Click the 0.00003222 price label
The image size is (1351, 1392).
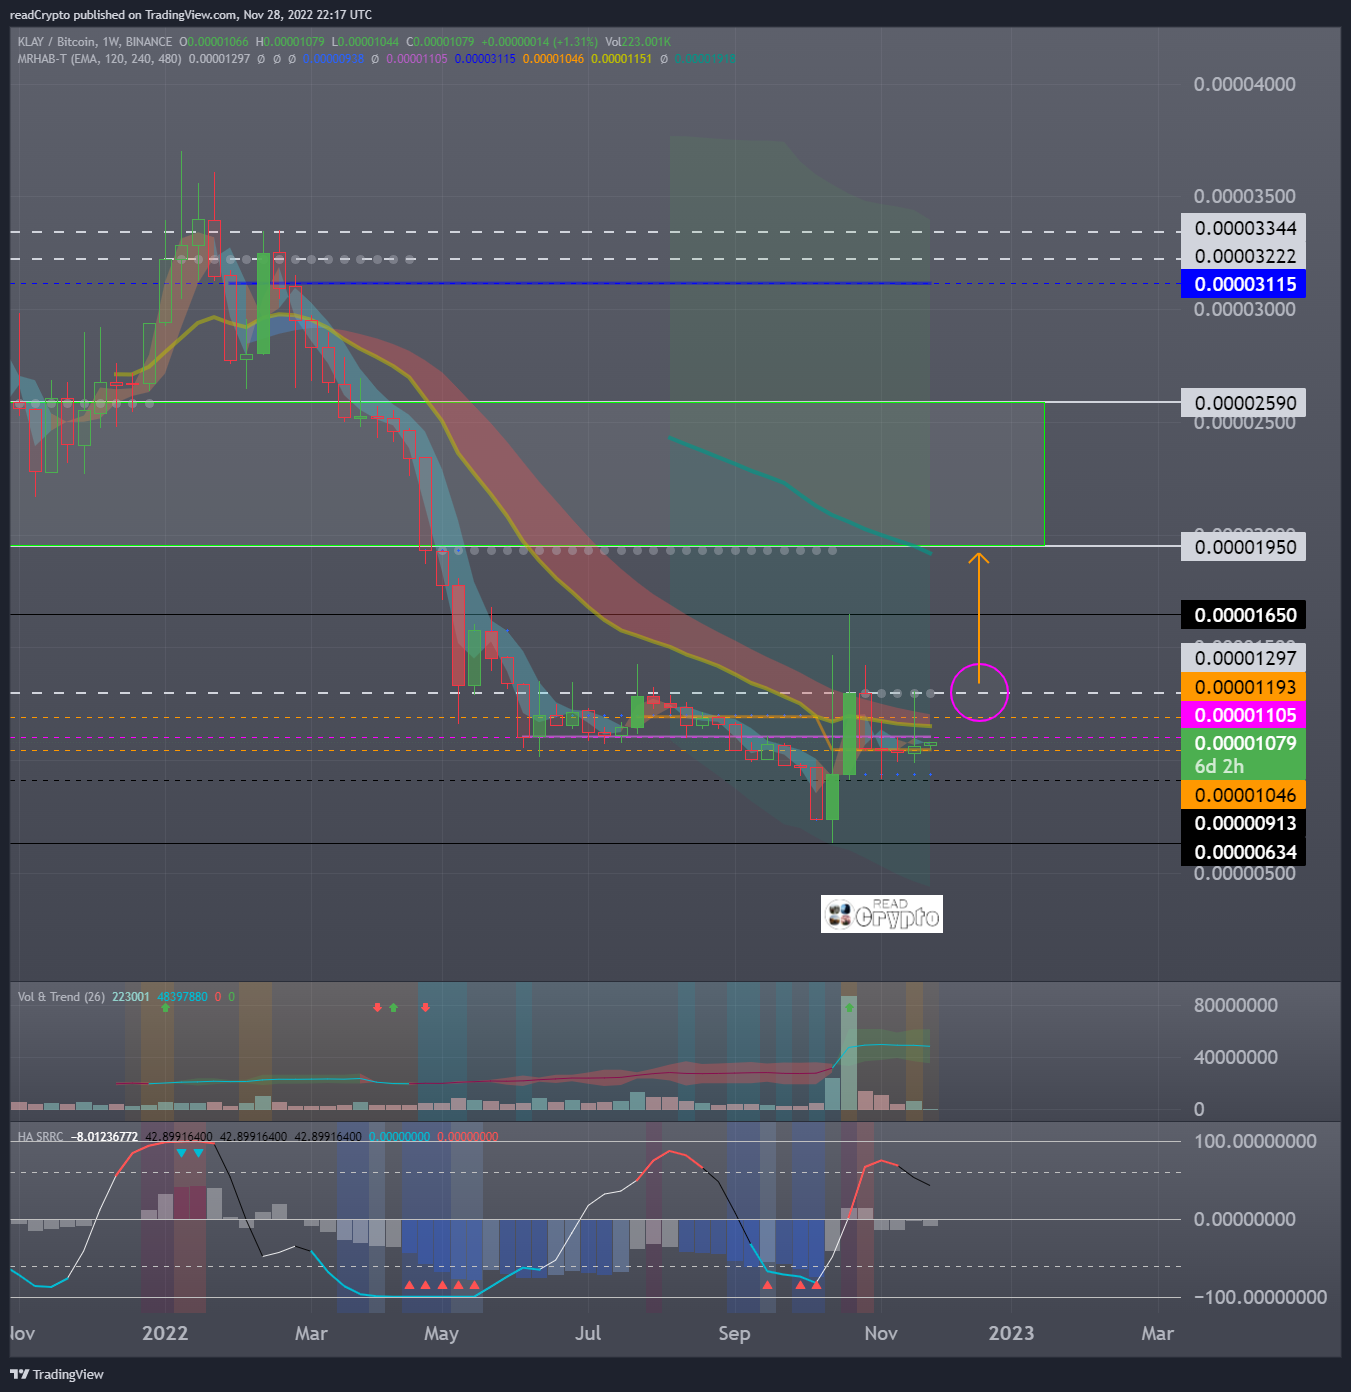point(1244,256)
